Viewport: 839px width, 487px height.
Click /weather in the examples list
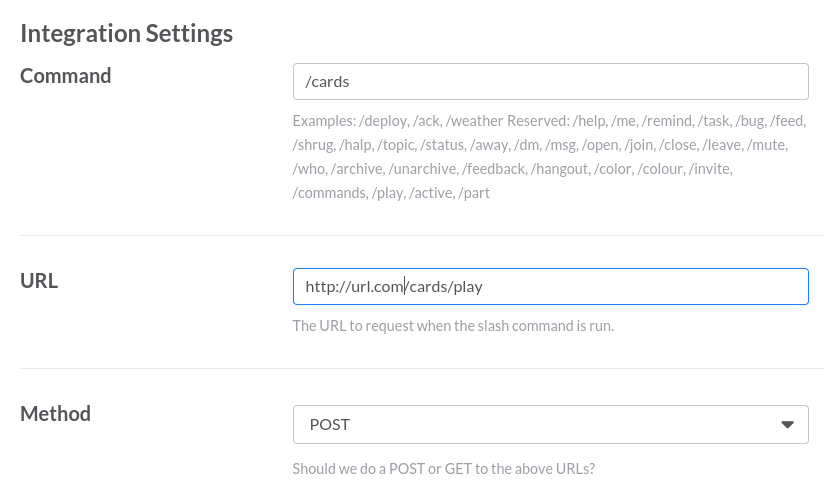pyautogui.click(x=475, y=121)
